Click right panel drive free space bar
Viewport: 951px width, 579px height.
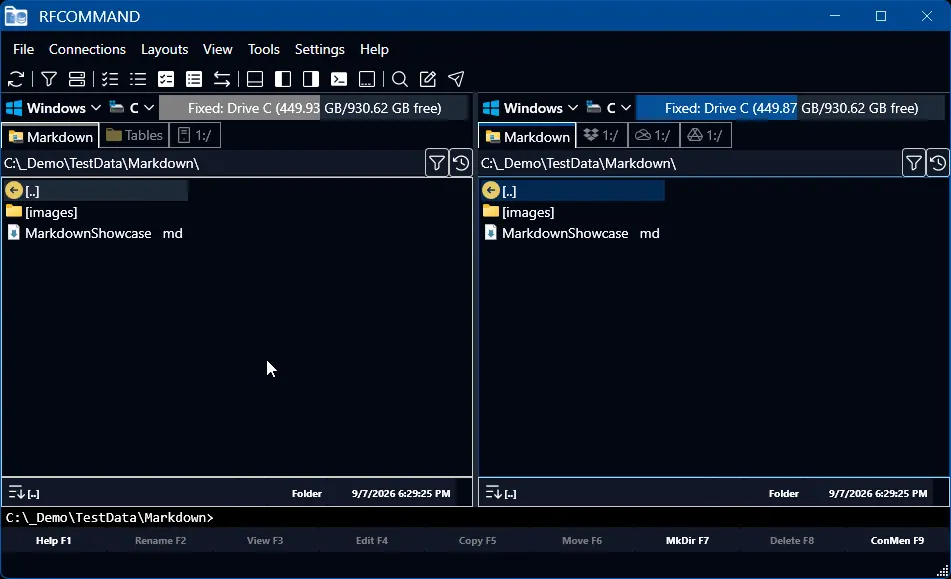click(x=791, y=108)
